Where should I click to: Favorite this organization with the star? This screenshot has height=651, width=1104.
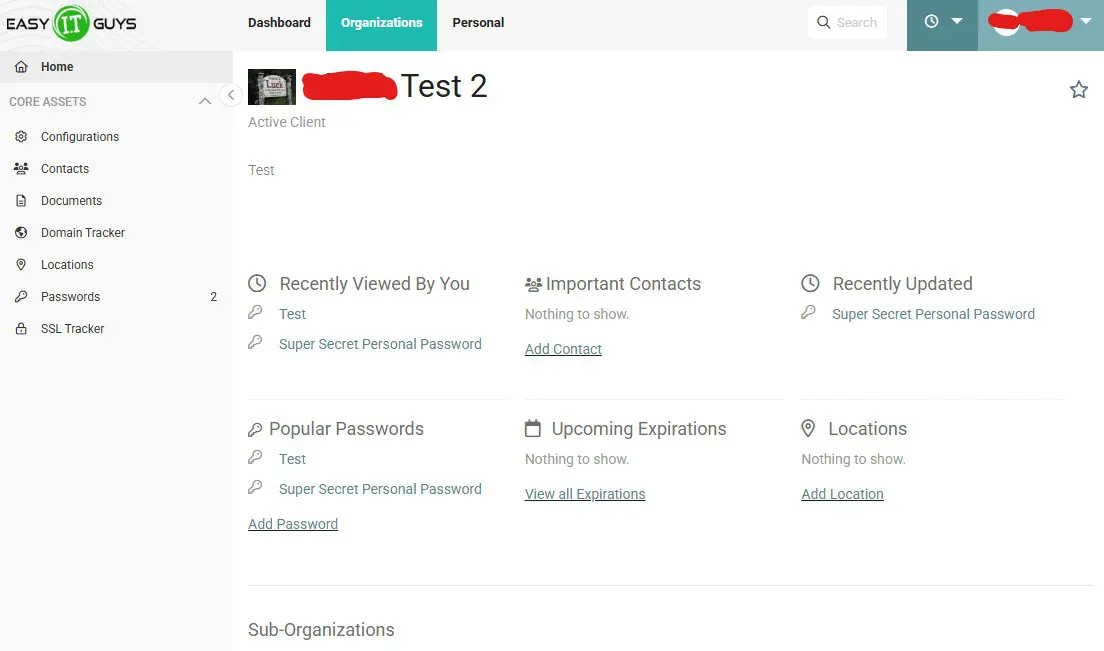pyautogui.click(x=1079, y=90)
